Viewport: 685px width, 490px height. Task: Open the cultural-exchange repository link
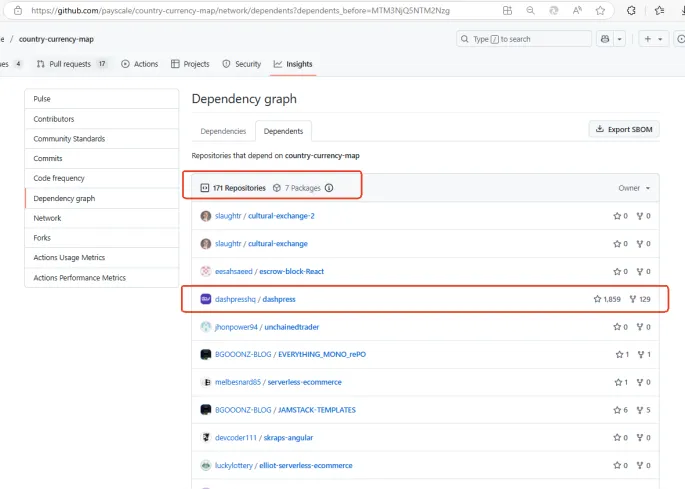pyautogui.click(x=278, y=244)
